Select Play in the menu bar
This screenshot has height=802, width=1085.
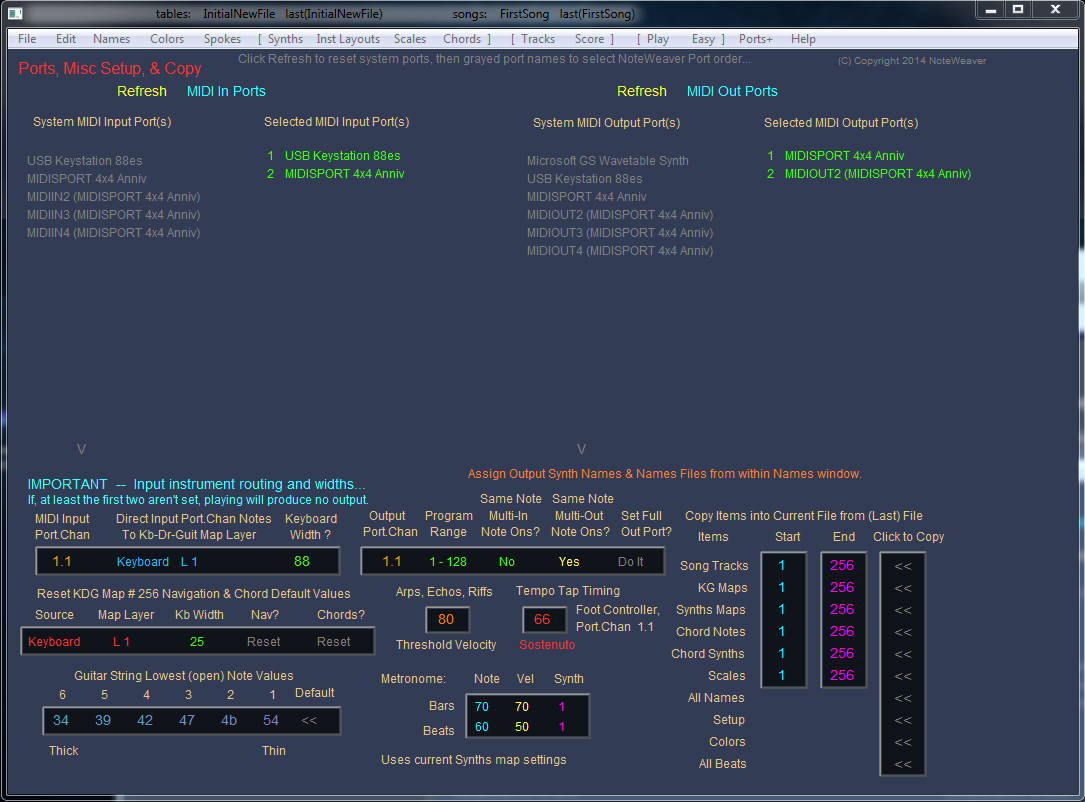click(657, 39)
